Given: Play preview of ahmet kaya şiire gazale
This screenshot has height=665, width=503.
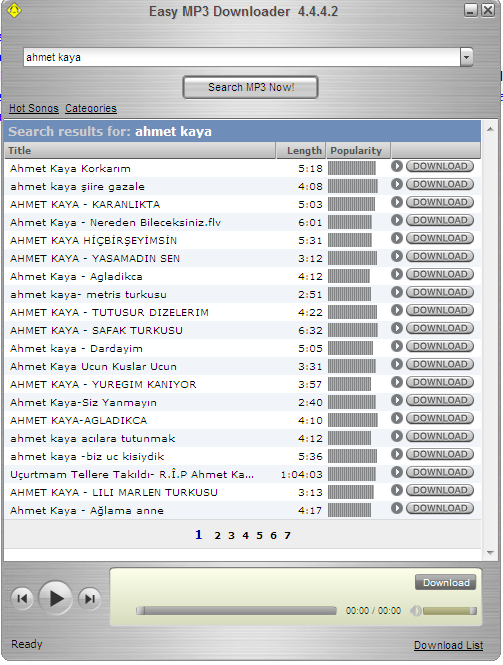Looking at the screenshot, I should pos(397,184).
